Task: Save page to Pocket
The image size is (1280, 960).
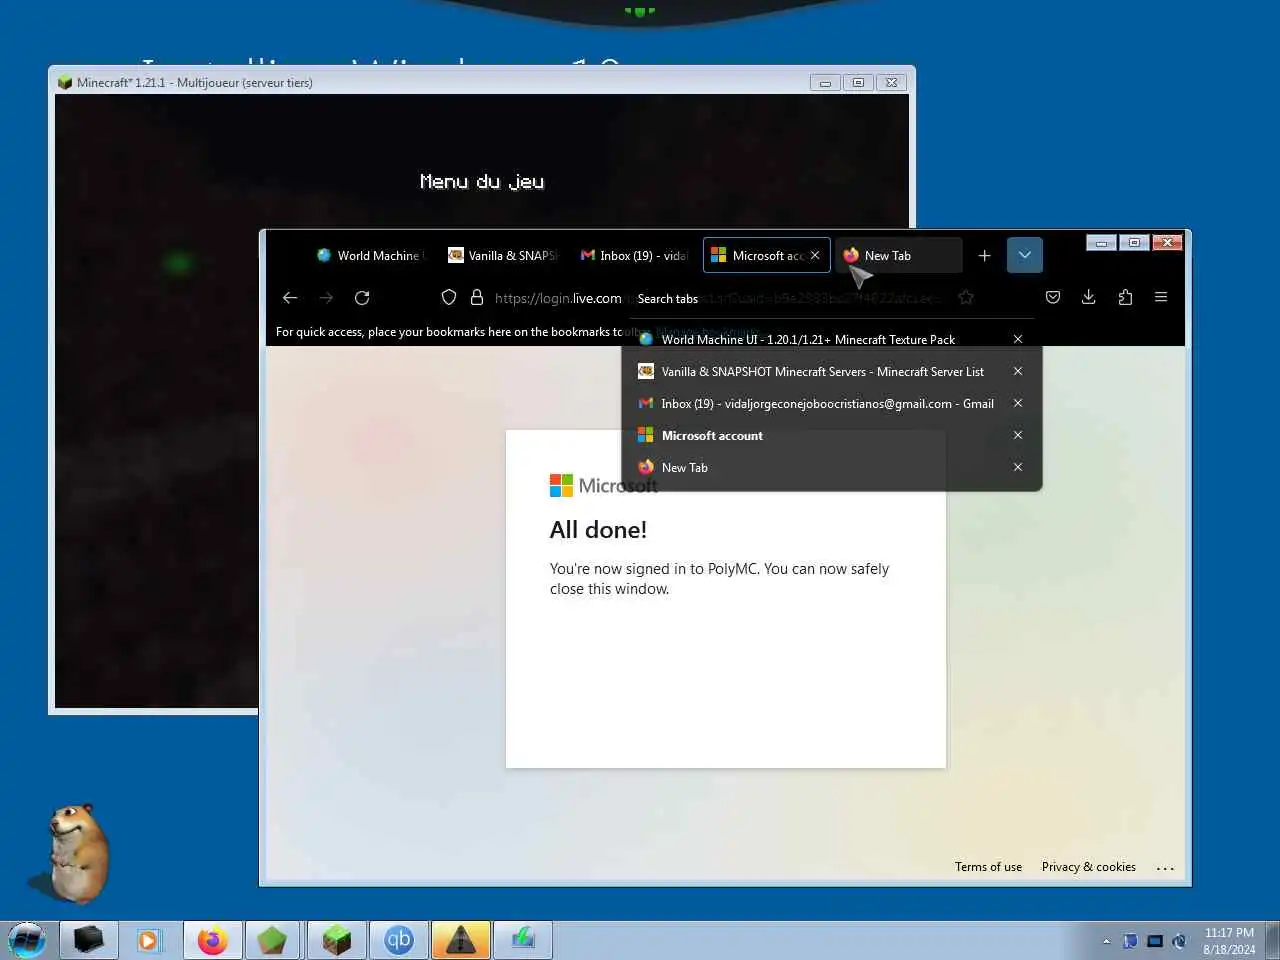Action: (1053, 297)
